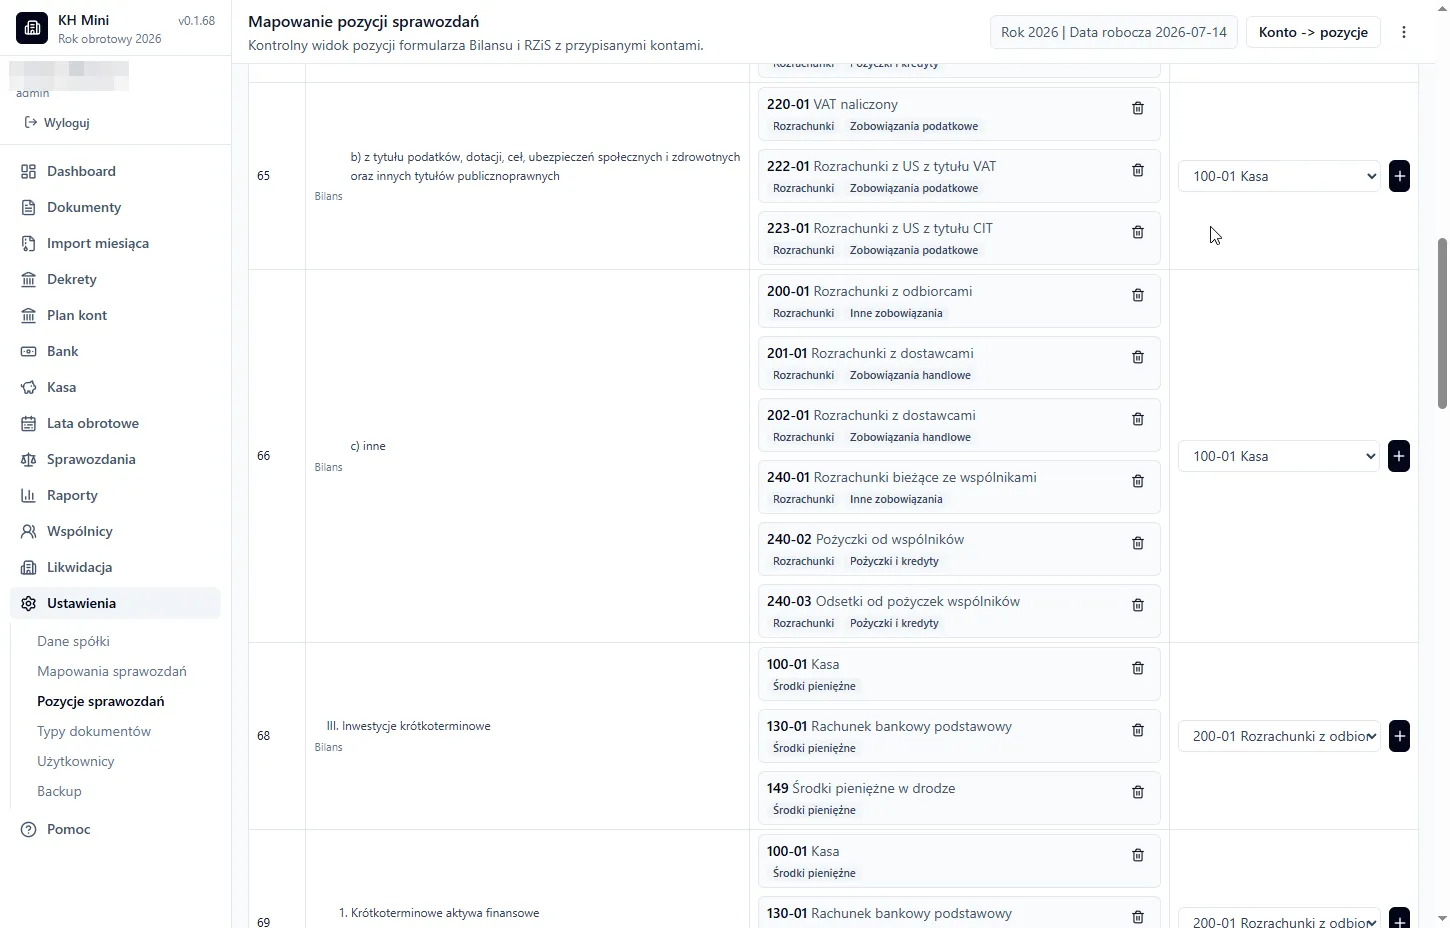Select Mapowania sprawozdań submenu item
Image resolution: width=1450 pixels, height=928 pixels.
click(112, 671)
